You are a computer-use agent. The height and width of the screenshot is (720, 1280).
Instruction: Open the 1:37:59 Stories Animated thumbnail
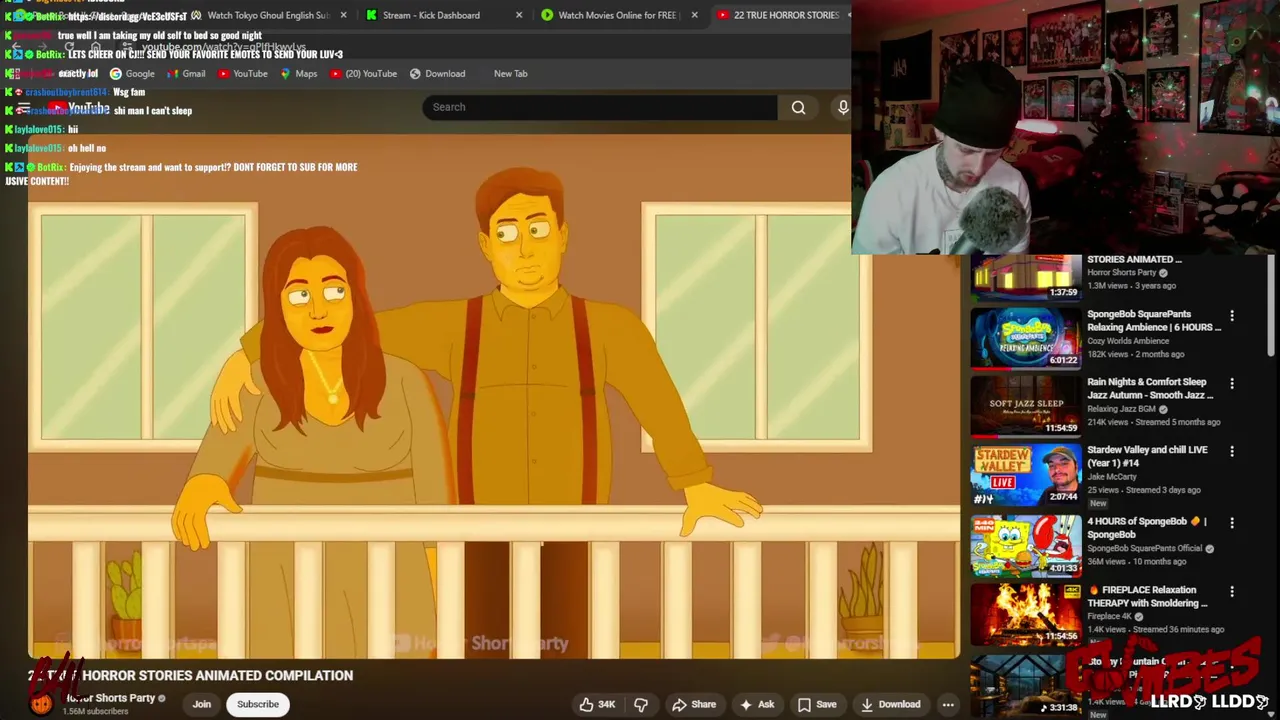tap(1026, 276)
